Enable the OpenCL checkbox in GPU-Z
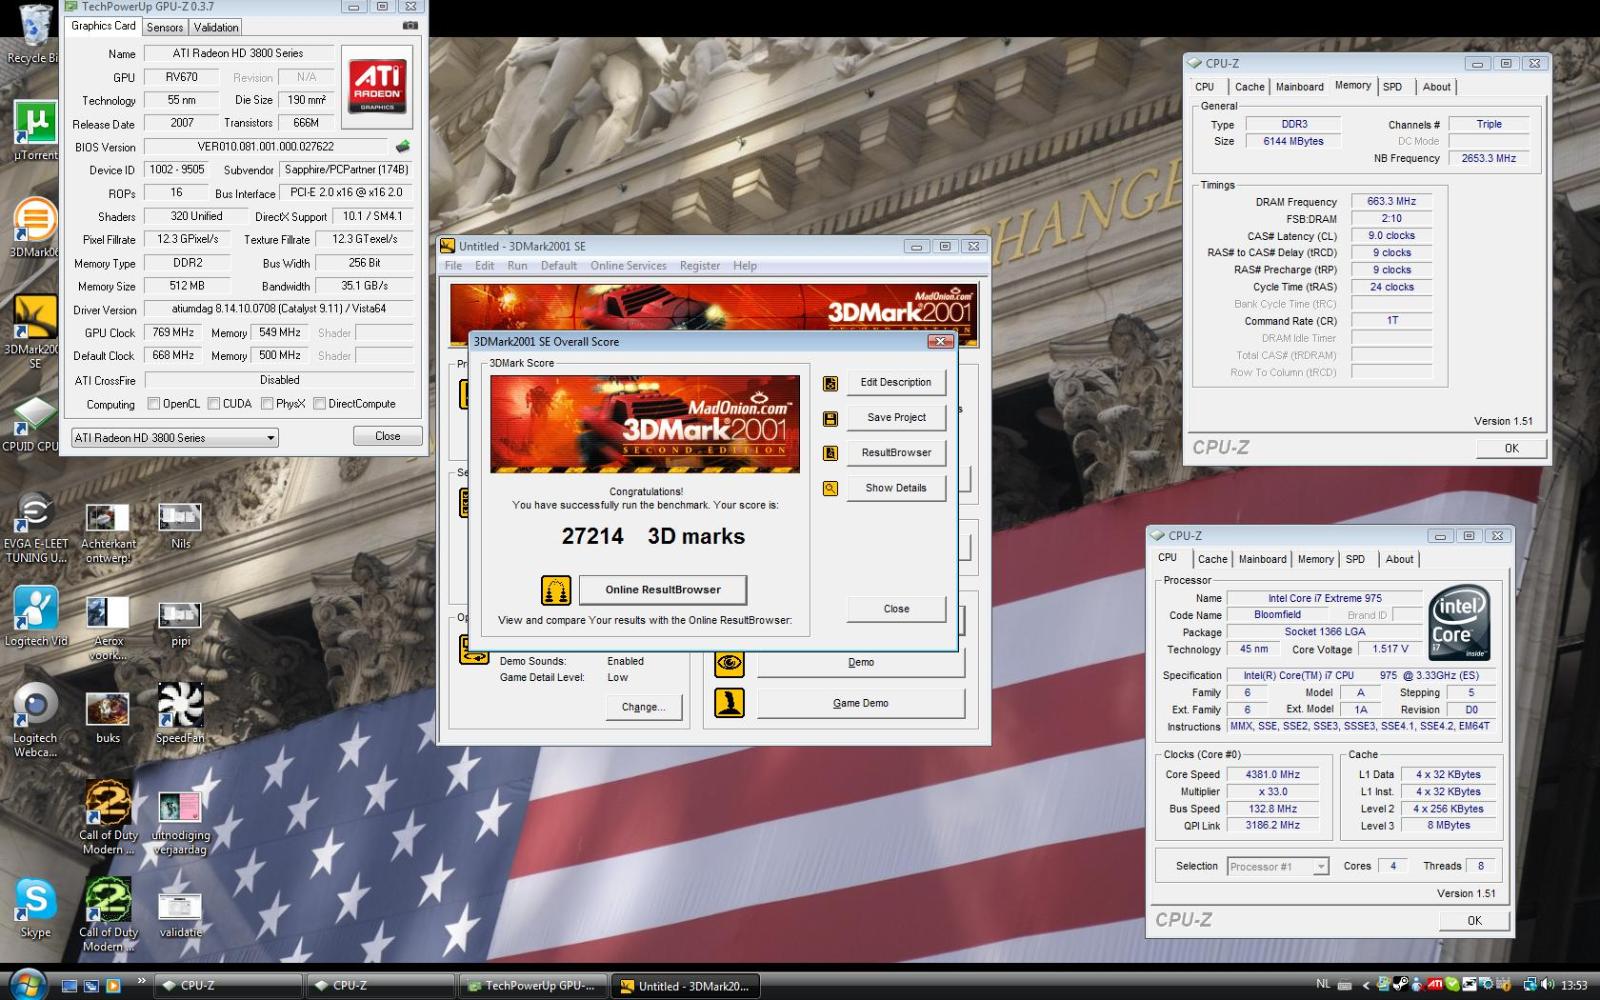Screen dimensions: 1600x1000 click(x=153, y=404)
